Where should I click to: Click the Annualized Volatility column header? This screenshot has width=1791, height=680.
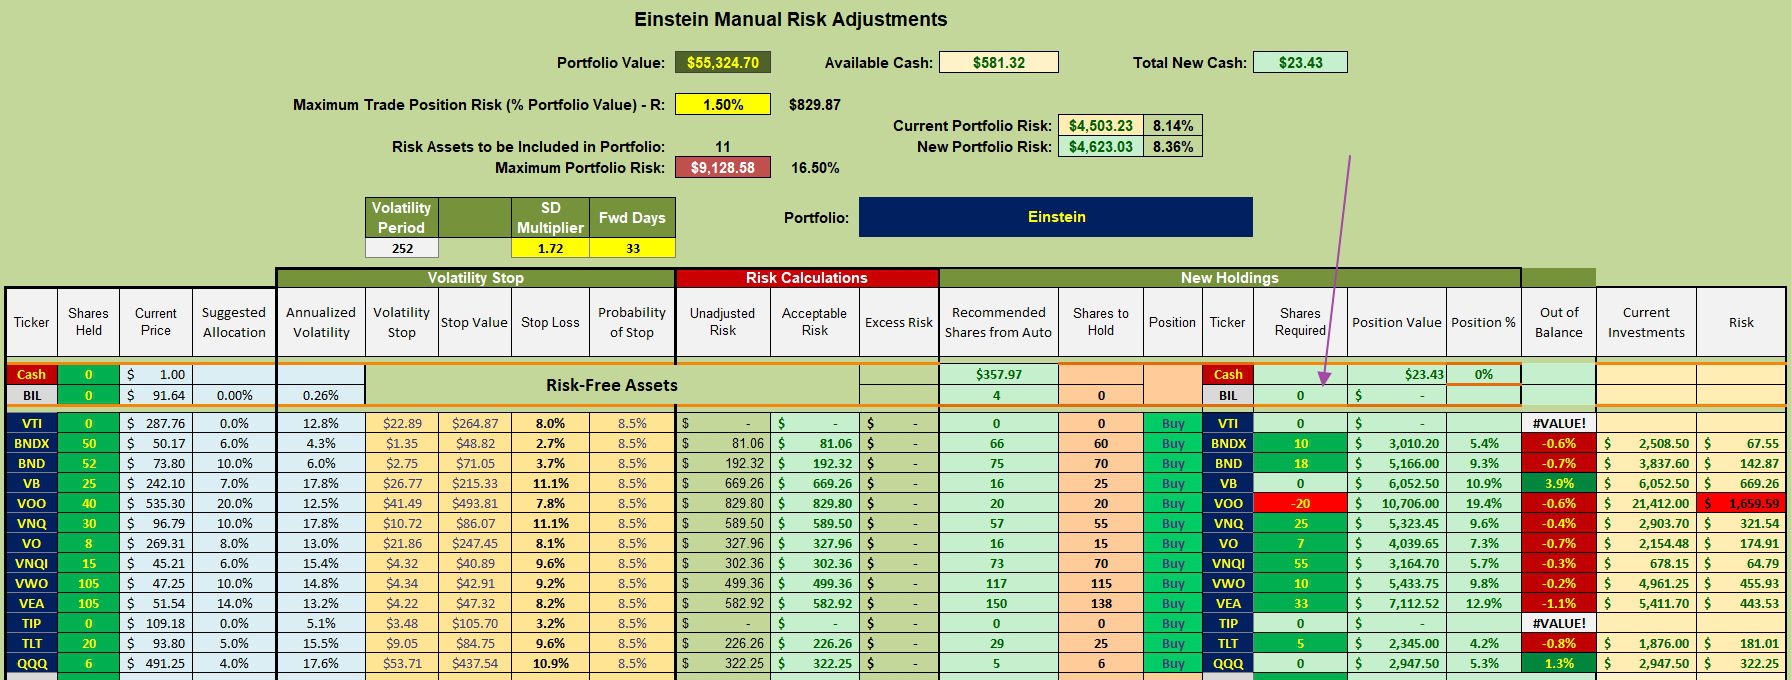tap(321, 322)
